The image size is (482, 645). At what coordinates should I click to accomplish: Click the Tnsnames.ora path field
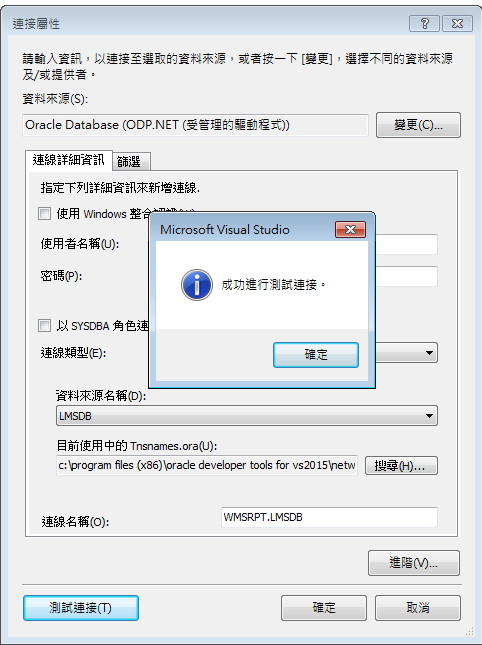click(207, 465)
